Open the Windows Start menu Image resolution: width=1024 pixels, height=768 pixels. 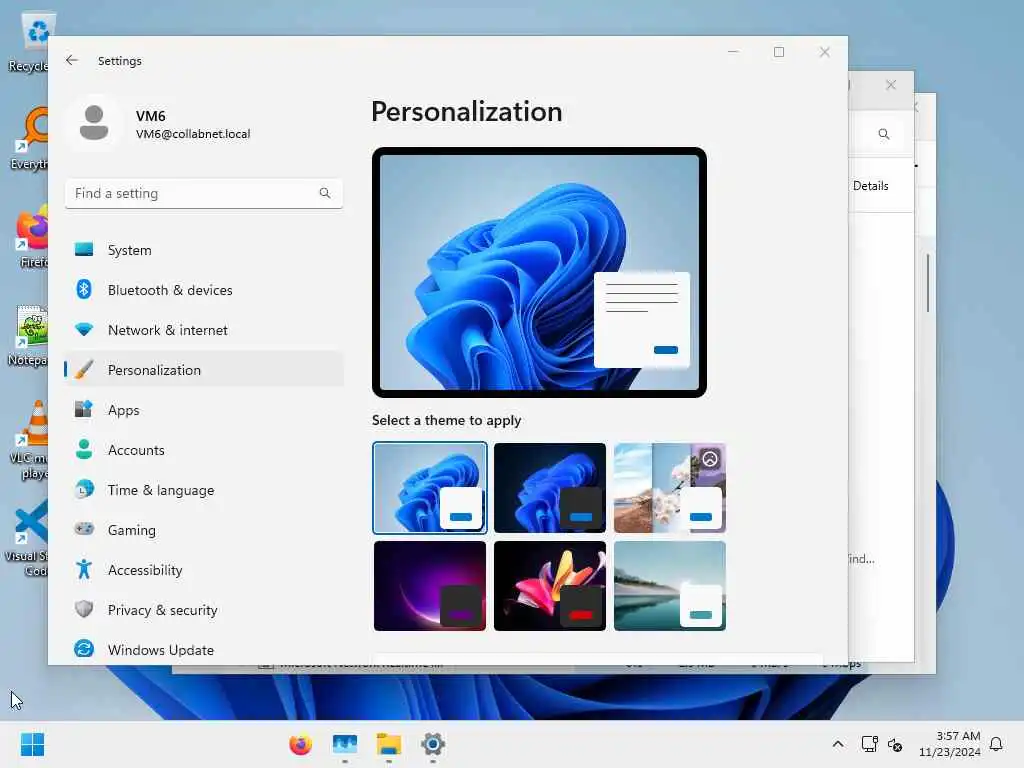(x=33, y=744)
